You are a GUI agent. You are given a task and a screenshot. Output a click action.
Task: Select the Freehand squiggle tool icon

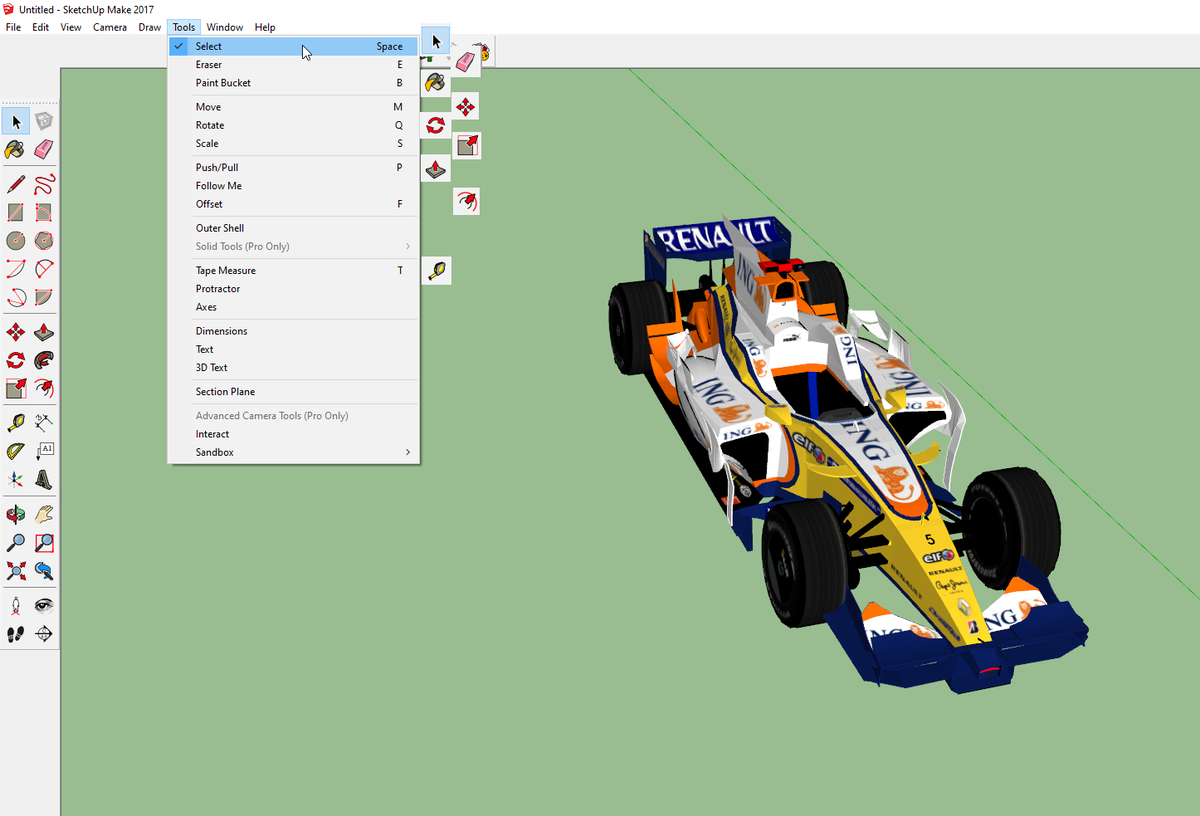click(44, 184)
